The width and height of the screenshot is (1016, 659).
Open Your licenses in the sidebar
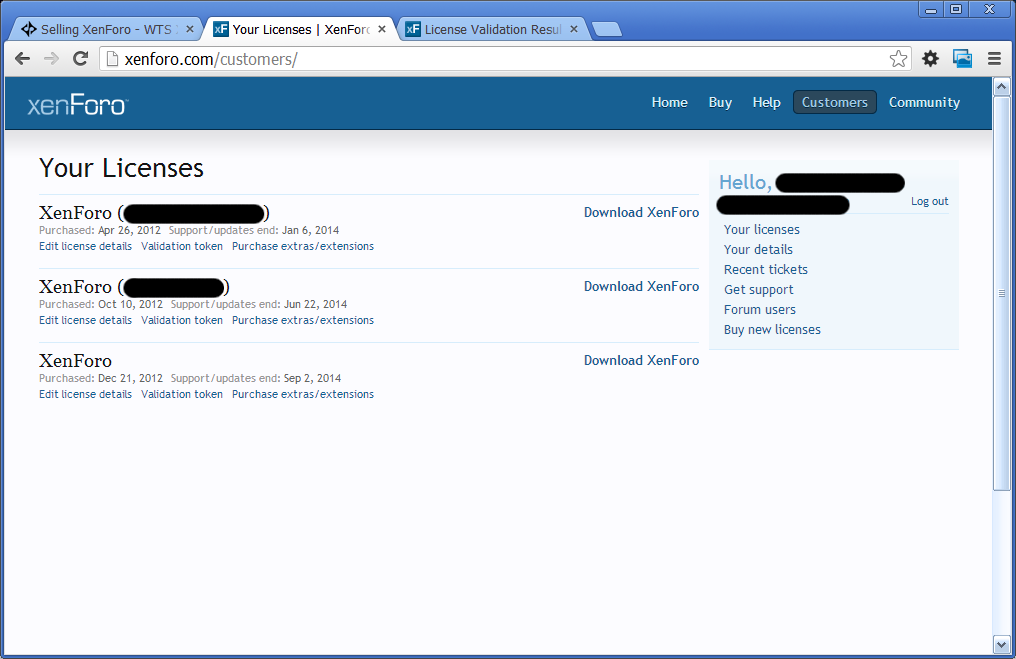(x=761, y=229)
